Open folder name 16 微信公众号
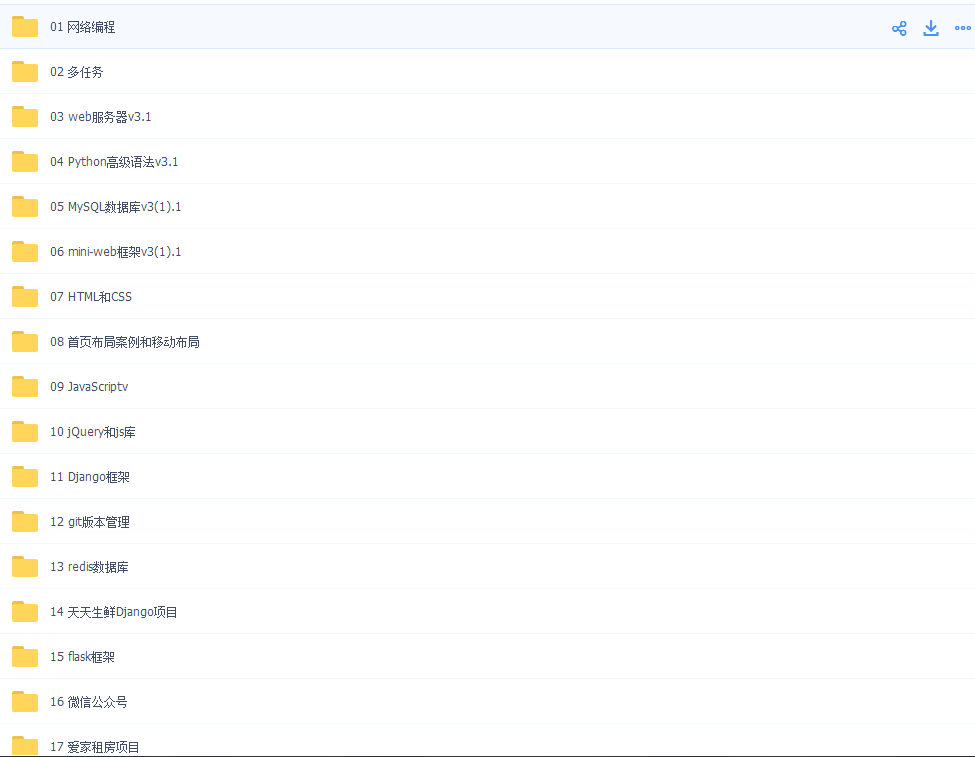975x757 pixels. tap(89, 702)
